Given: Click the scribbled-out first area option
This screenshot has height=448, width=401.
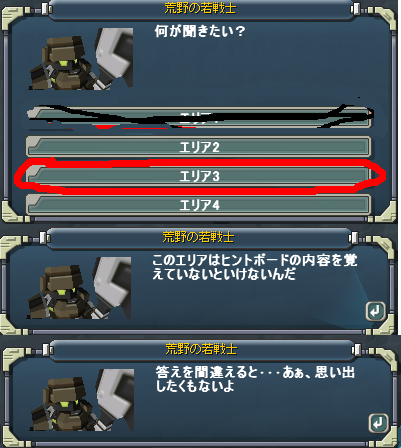Looking at the screenshot, I should click(198, 118).
